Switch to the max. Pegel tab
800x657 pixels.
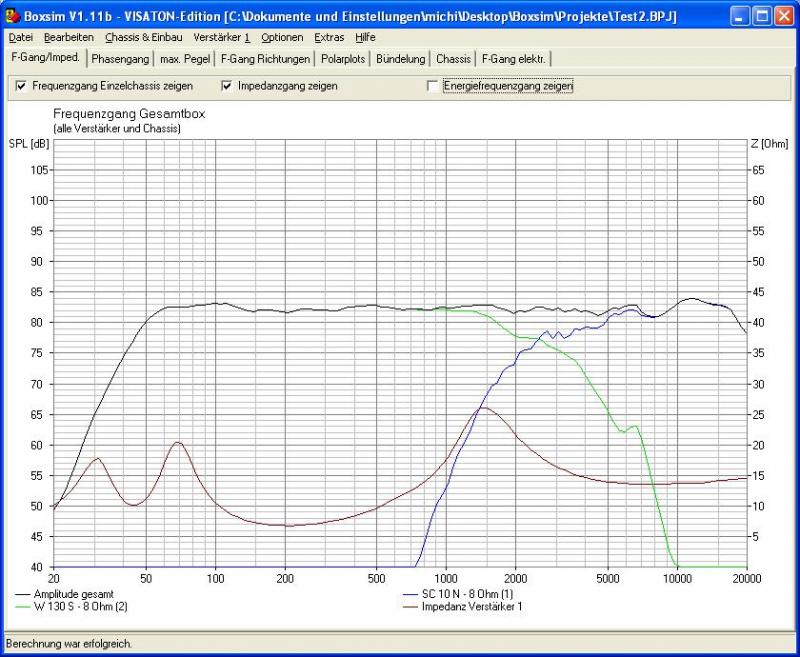tap(185, 58)
